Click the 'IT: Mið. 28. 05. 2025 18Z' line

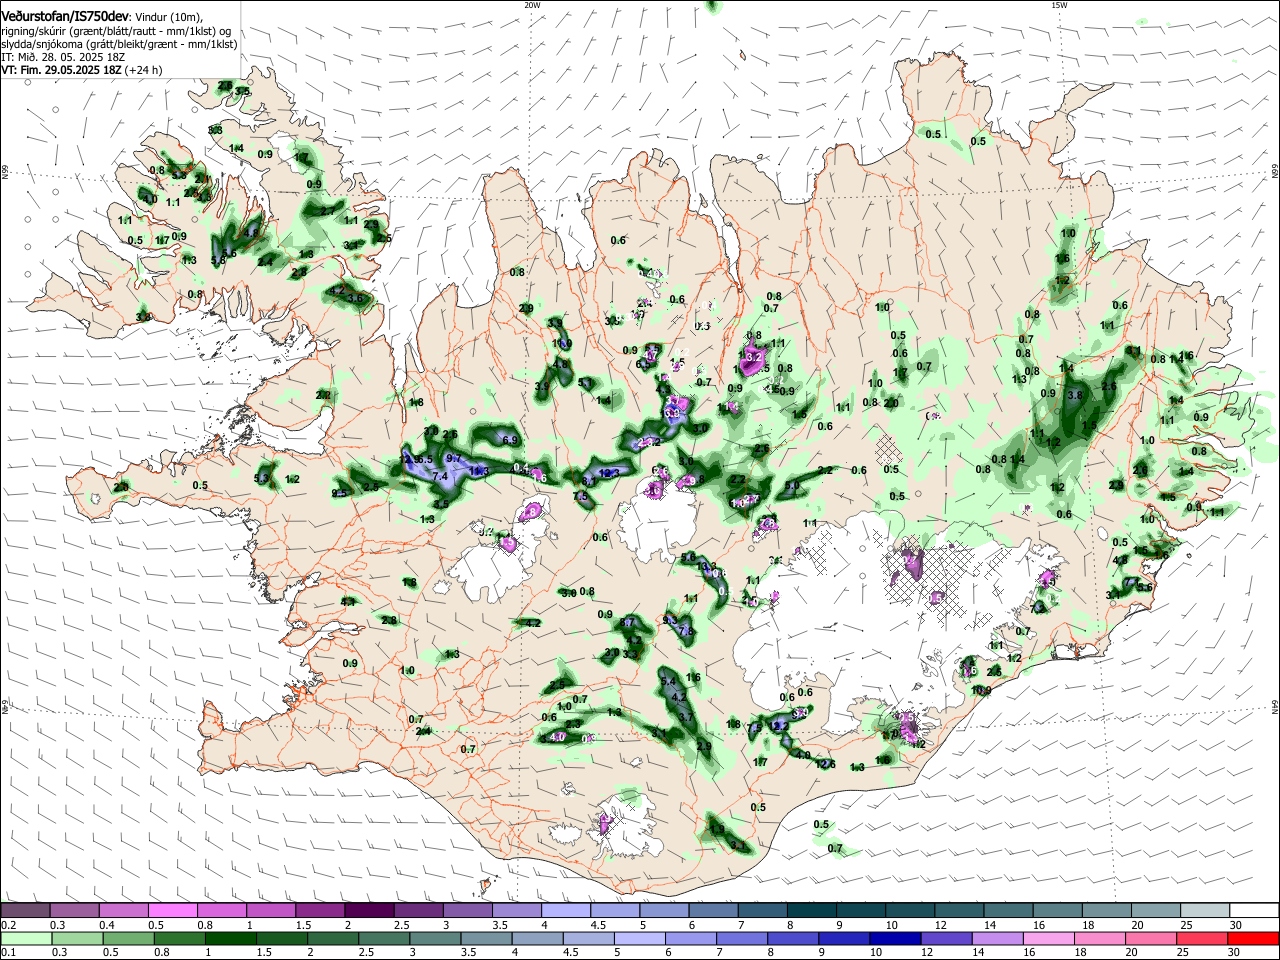tap(63, 57)
